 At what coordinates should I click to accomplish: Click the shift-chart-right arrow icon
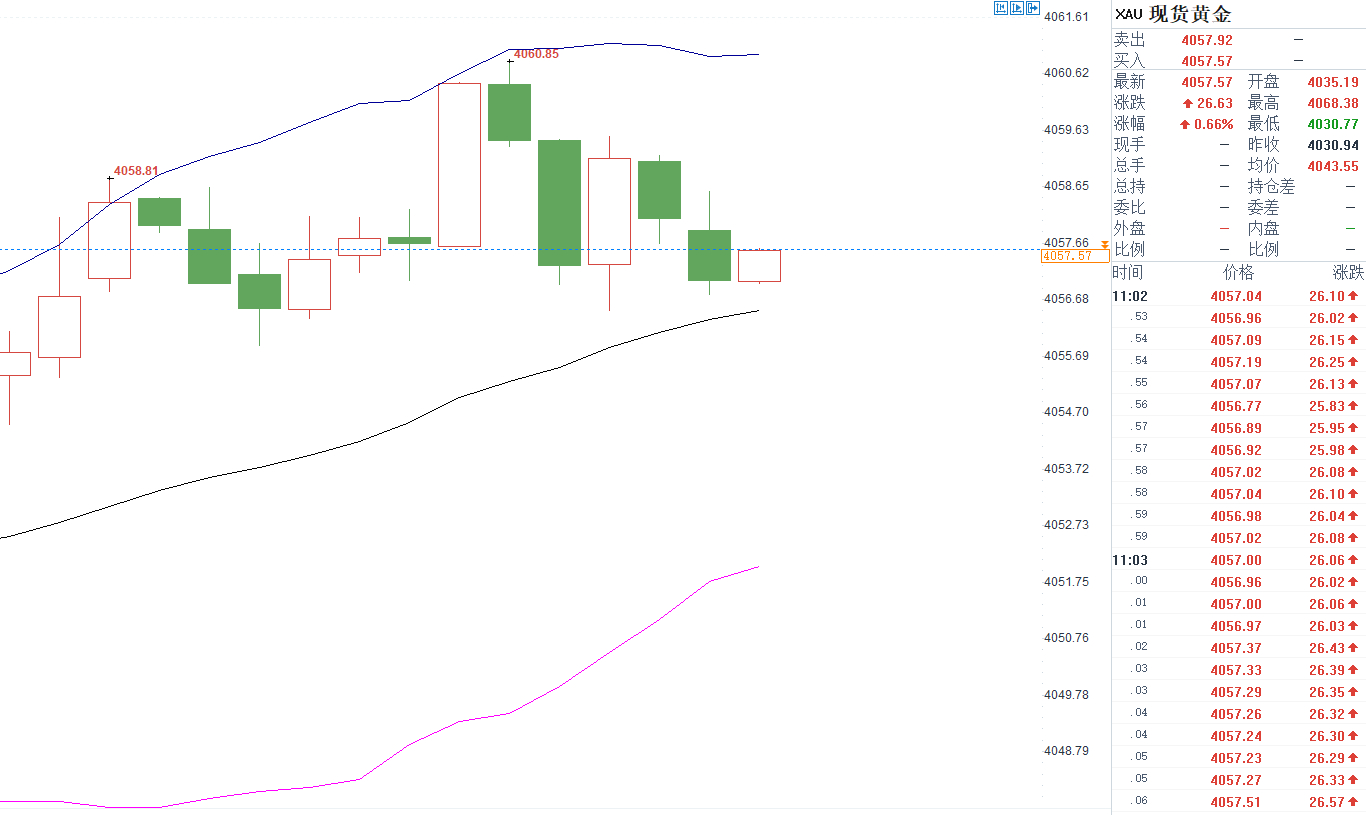point(1033,8)
